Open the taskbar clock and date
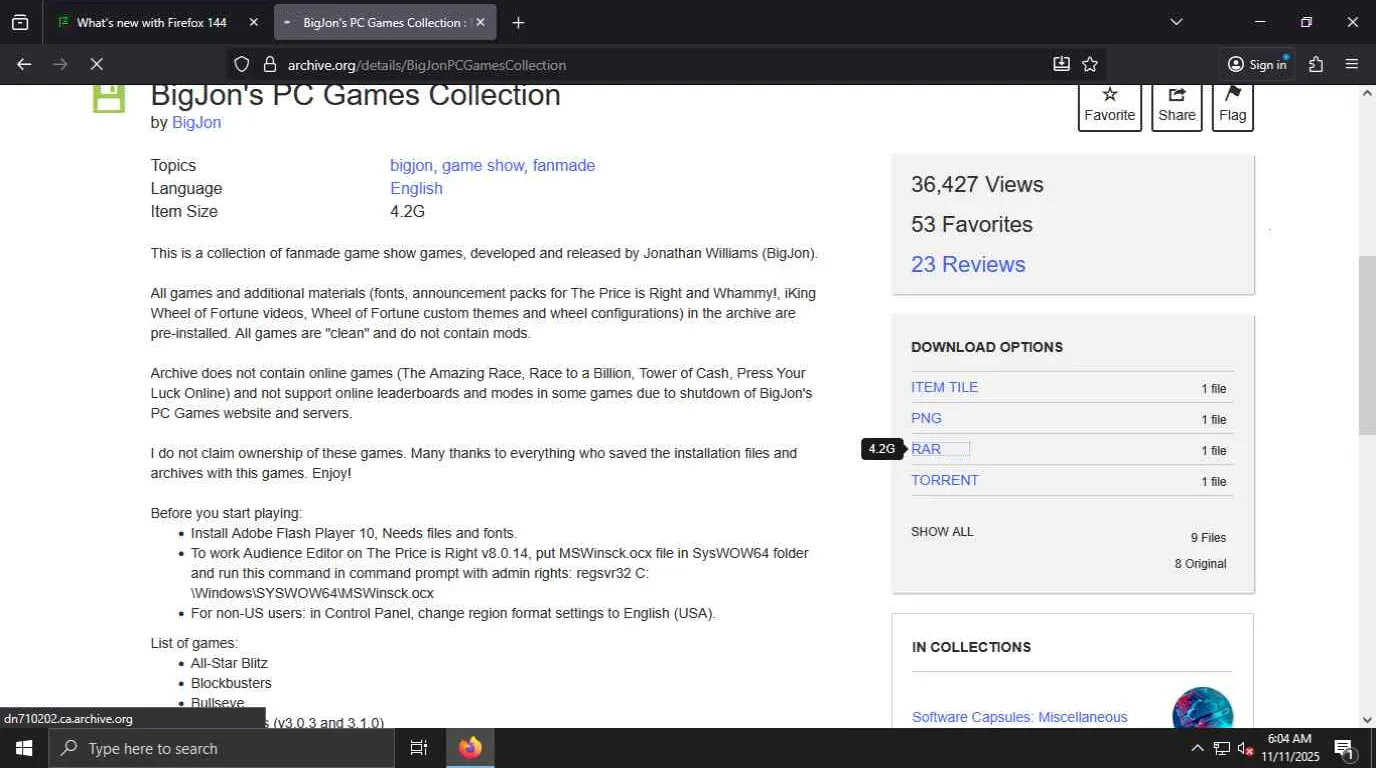1376x768 pixels. click(1290, 748)
